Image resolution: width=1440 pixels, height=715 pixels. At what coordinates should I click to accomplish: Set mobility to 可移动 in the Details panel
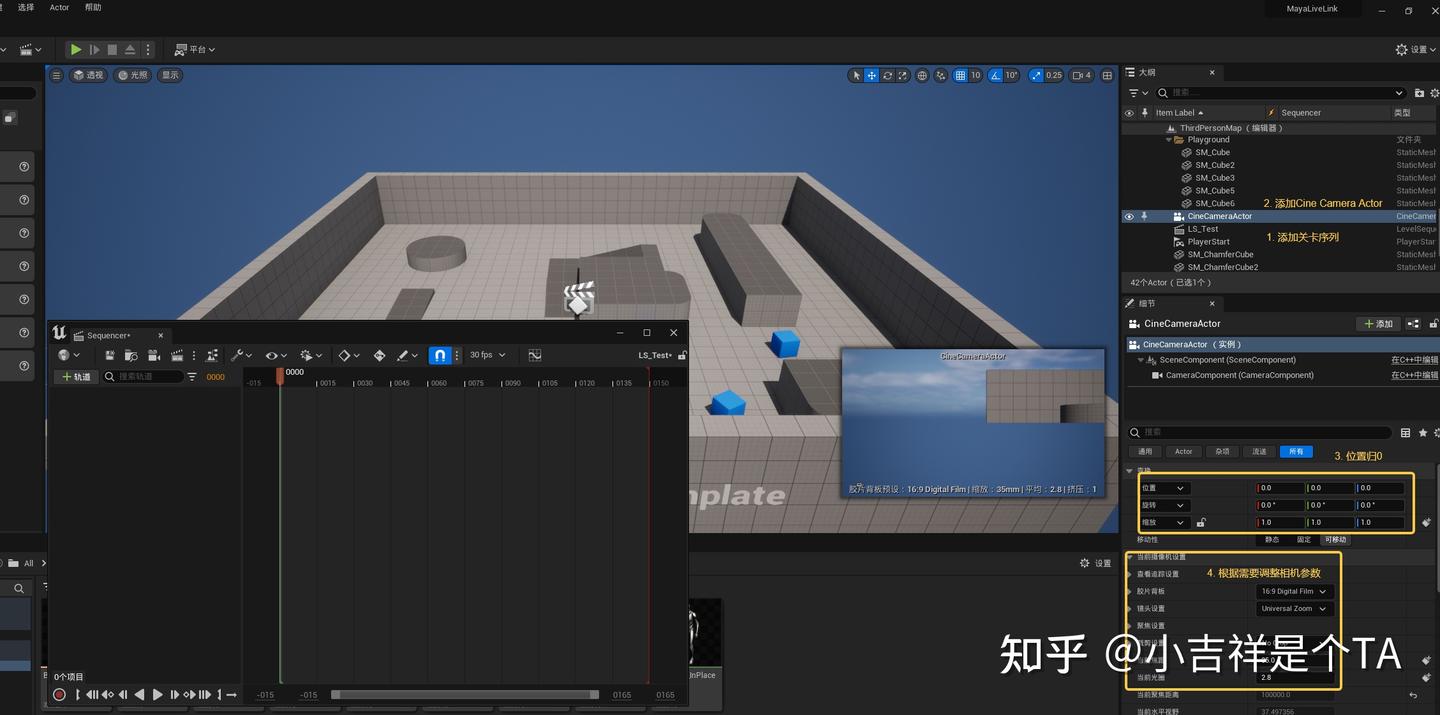coord(1334,539)
